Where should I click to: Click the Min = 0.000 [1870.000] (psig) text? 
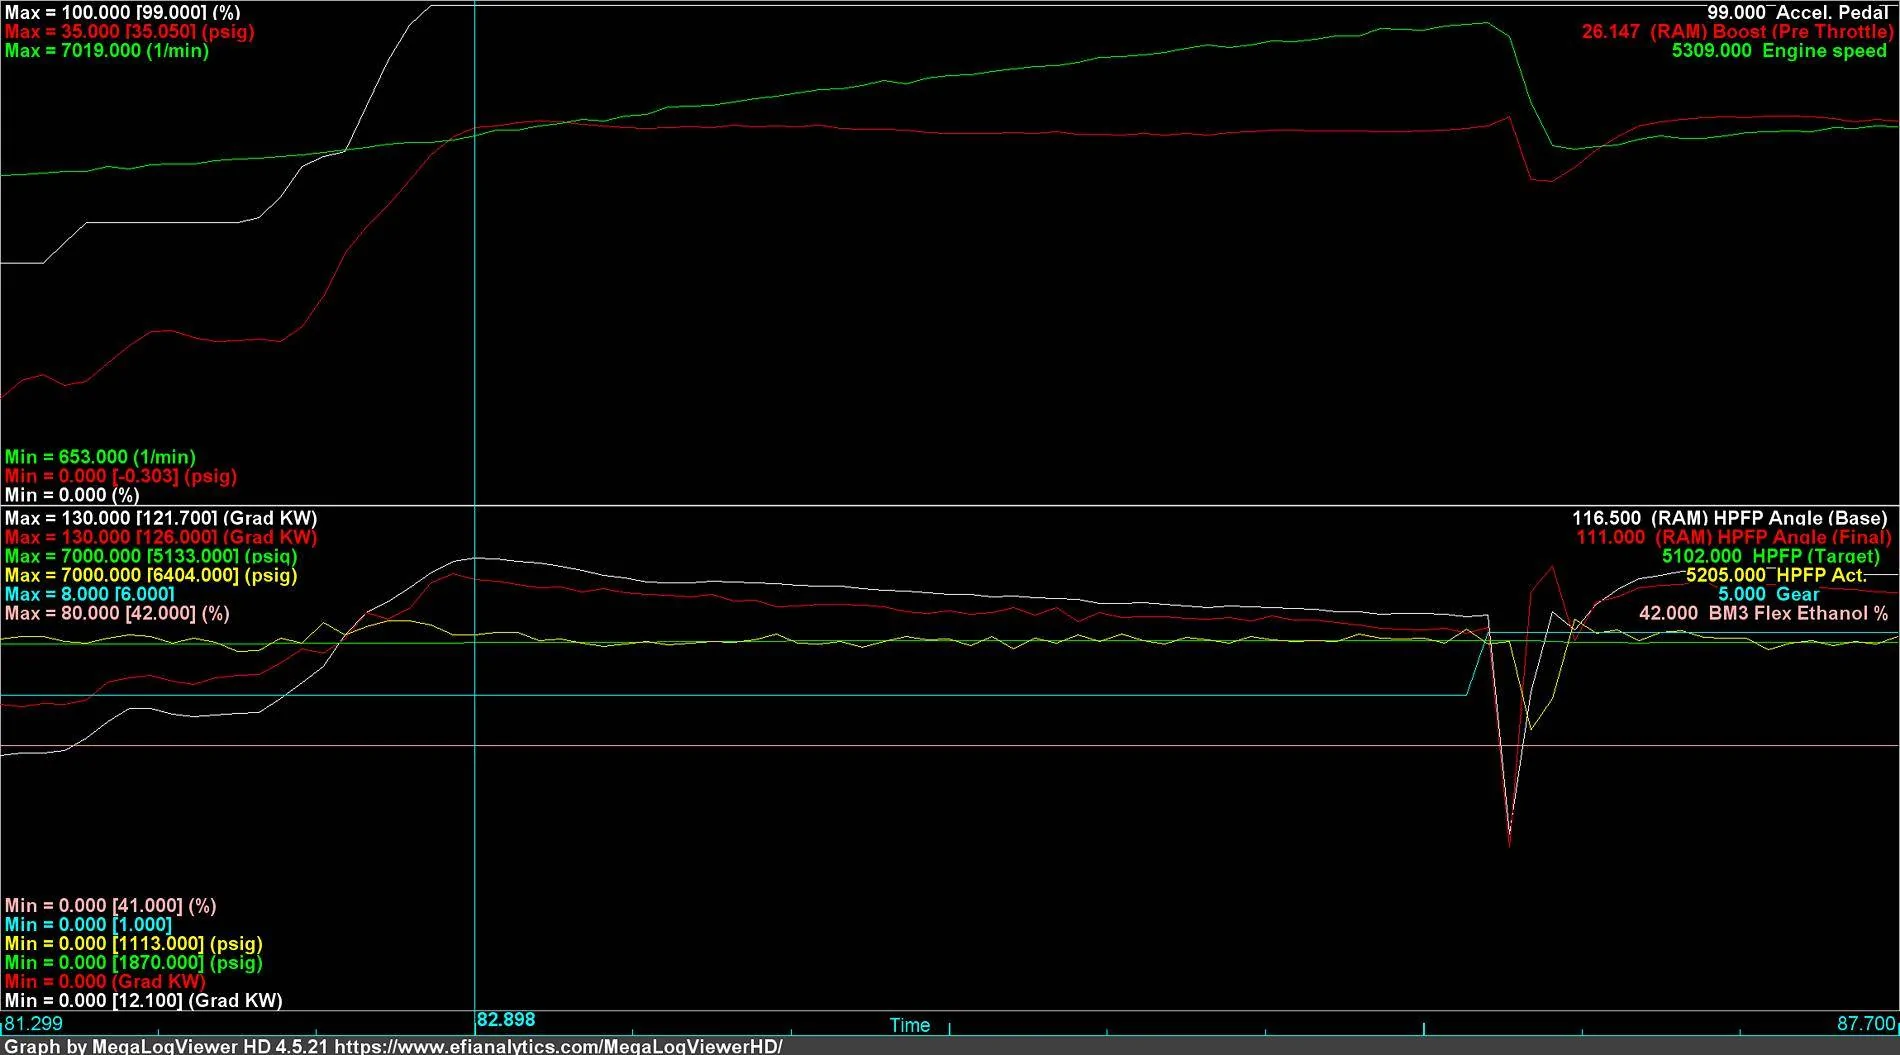pos(133,964)
